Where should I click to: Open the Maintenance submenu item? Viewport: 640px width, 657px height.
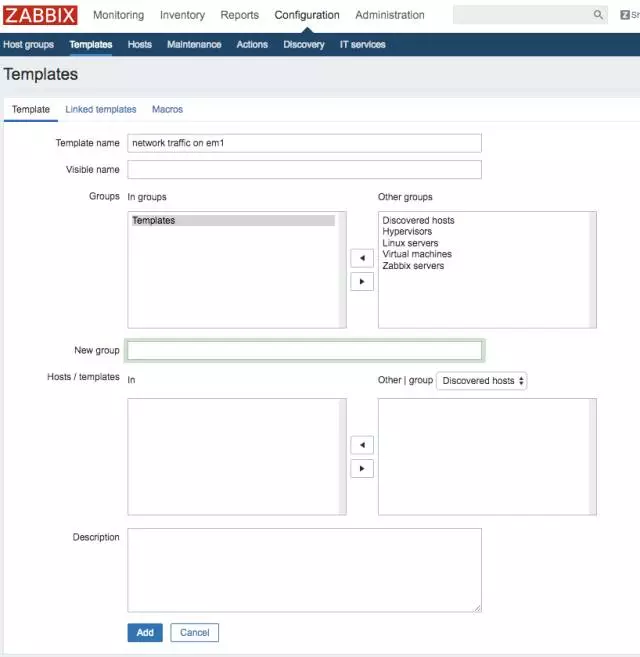point(194,45)
